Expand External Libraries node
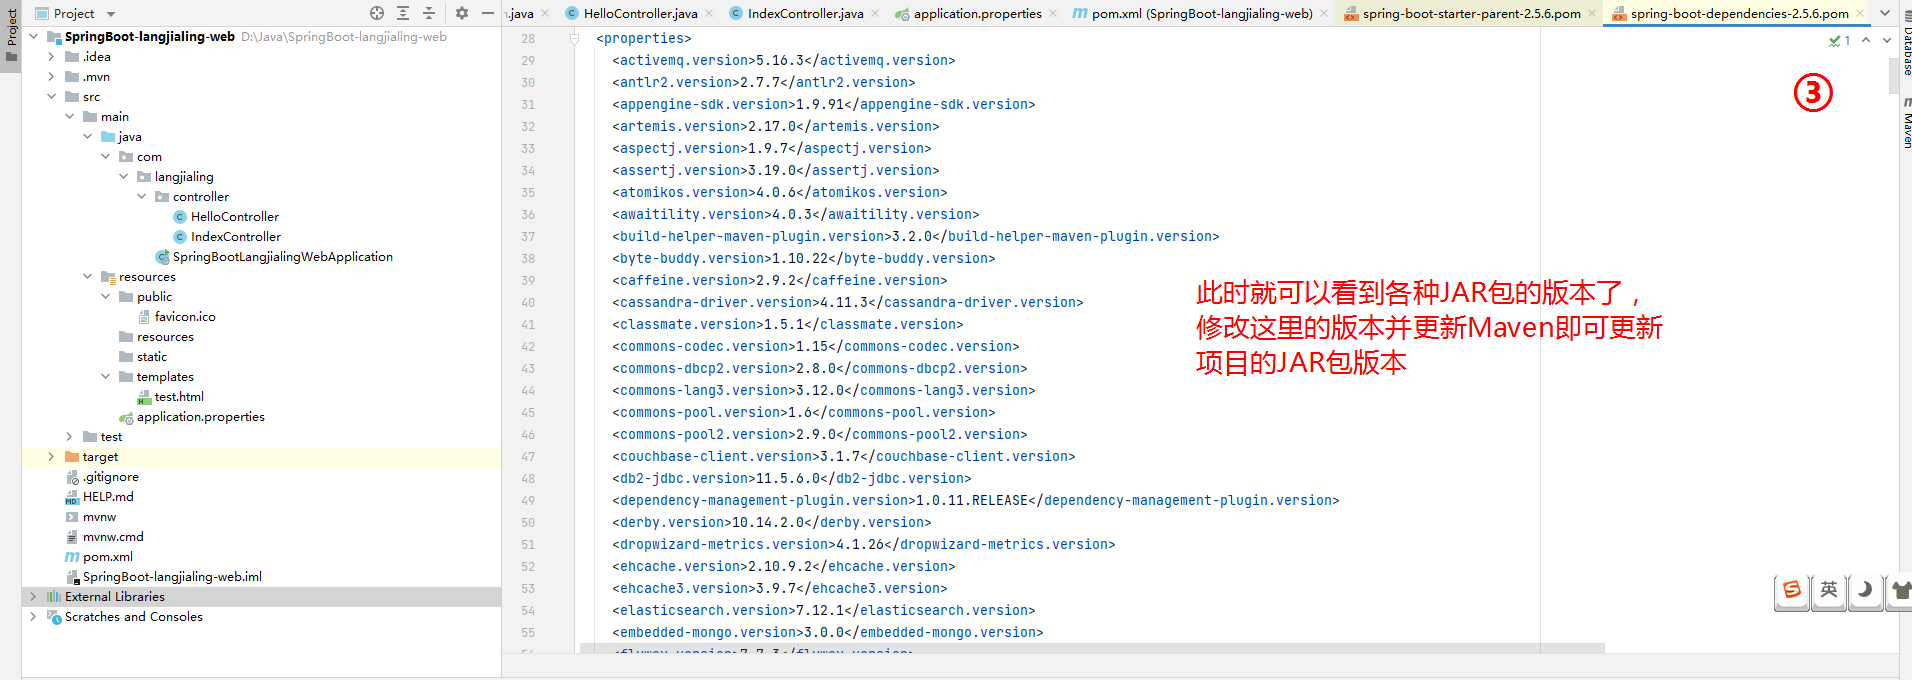The image size is (1912, 680). point(33,597)
